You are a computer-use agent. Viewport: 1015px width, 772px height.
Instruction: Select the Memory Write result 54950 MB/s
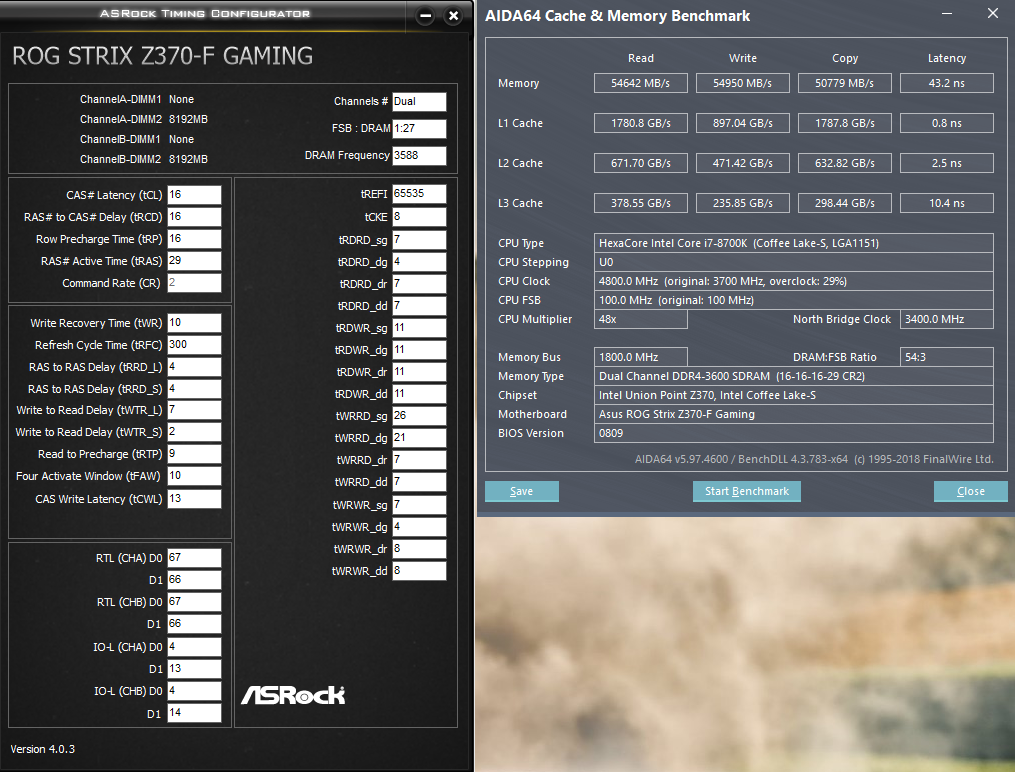point(742,83)
